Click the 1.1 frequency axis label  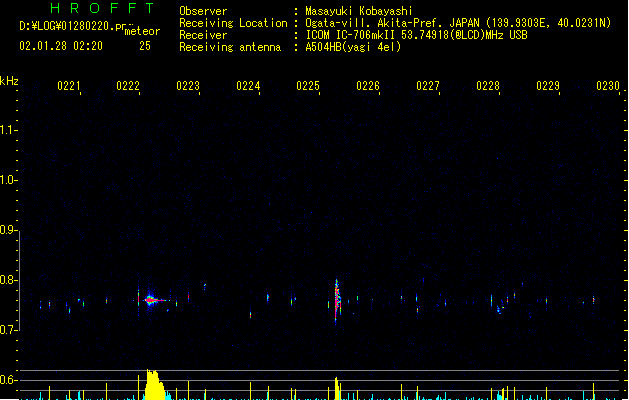7,130
